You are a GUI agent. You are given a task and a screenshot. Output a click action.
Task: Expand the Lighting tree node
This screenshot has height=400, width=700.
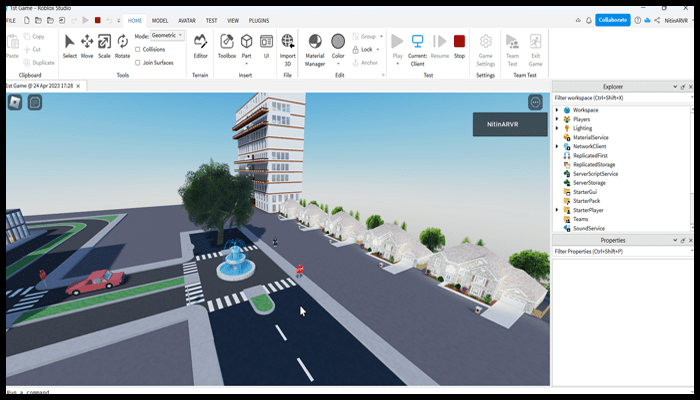(x=557, y=128)
